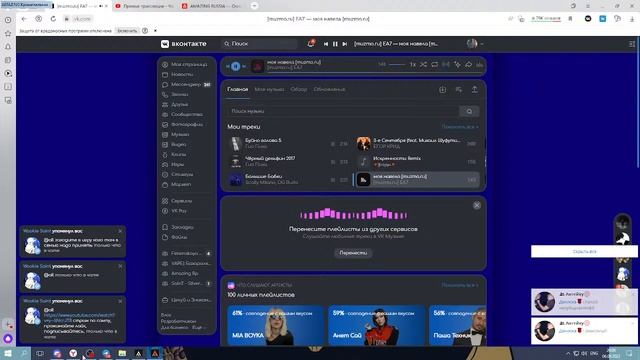
Task: Open YouTube link in bottom notification
Action: (x=79, y=318)
